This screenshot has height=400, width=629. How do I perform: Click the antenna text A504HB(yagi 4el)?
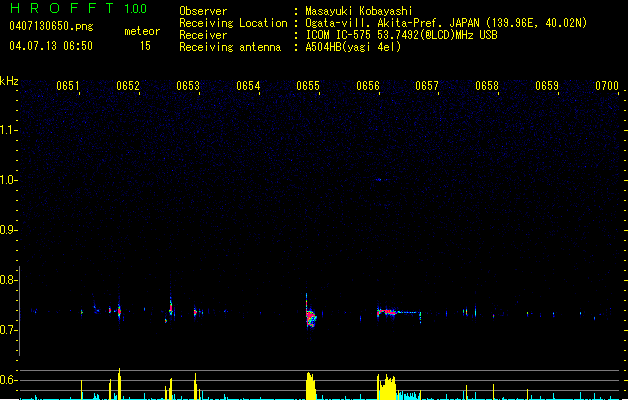(x=353, y=47)
